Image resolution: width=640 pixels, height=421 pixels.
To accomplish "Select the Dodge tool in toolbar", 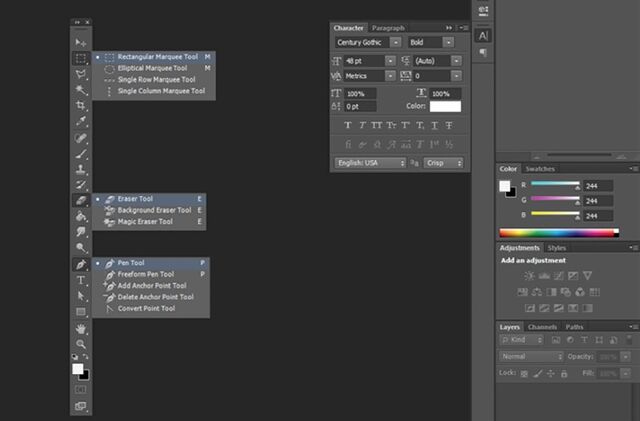I will click(81, 247).
